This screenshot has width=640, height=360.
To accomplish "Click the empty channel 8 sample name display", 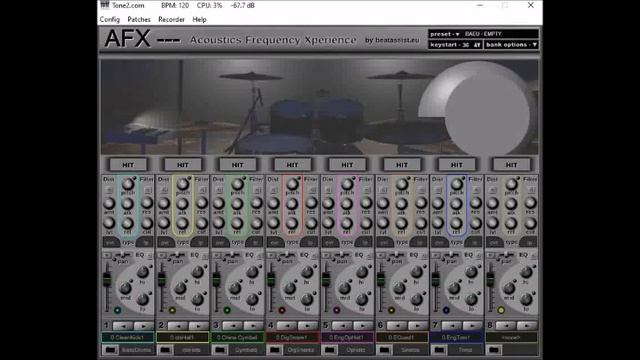I will pos(511,338).
